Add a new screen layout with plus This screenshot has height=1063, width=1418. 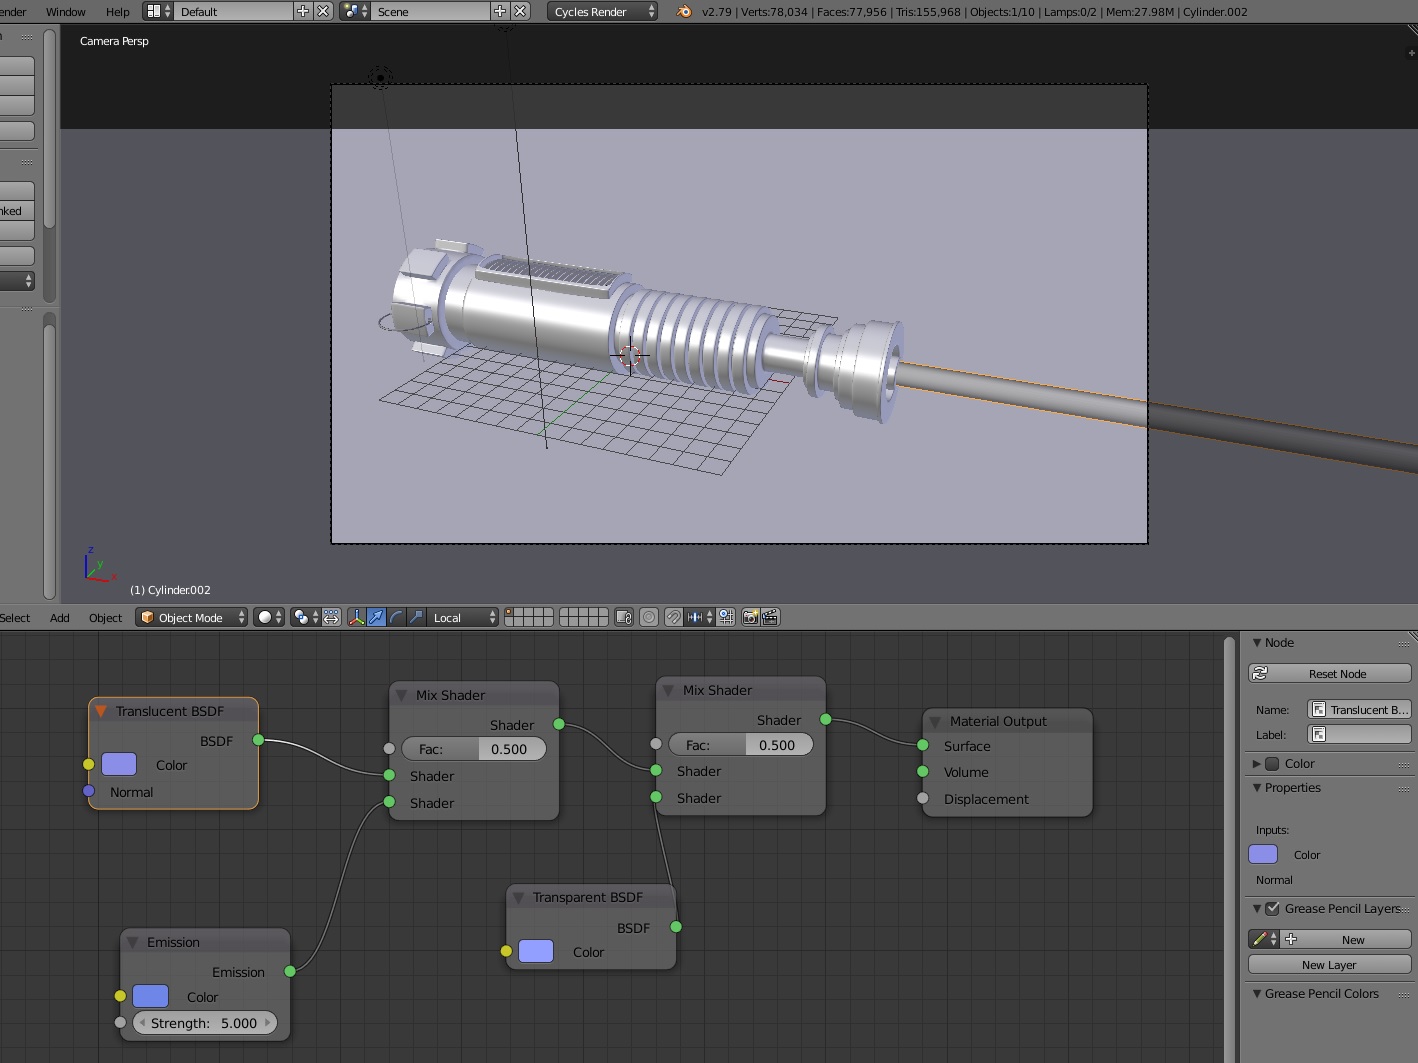click(303, 11)
